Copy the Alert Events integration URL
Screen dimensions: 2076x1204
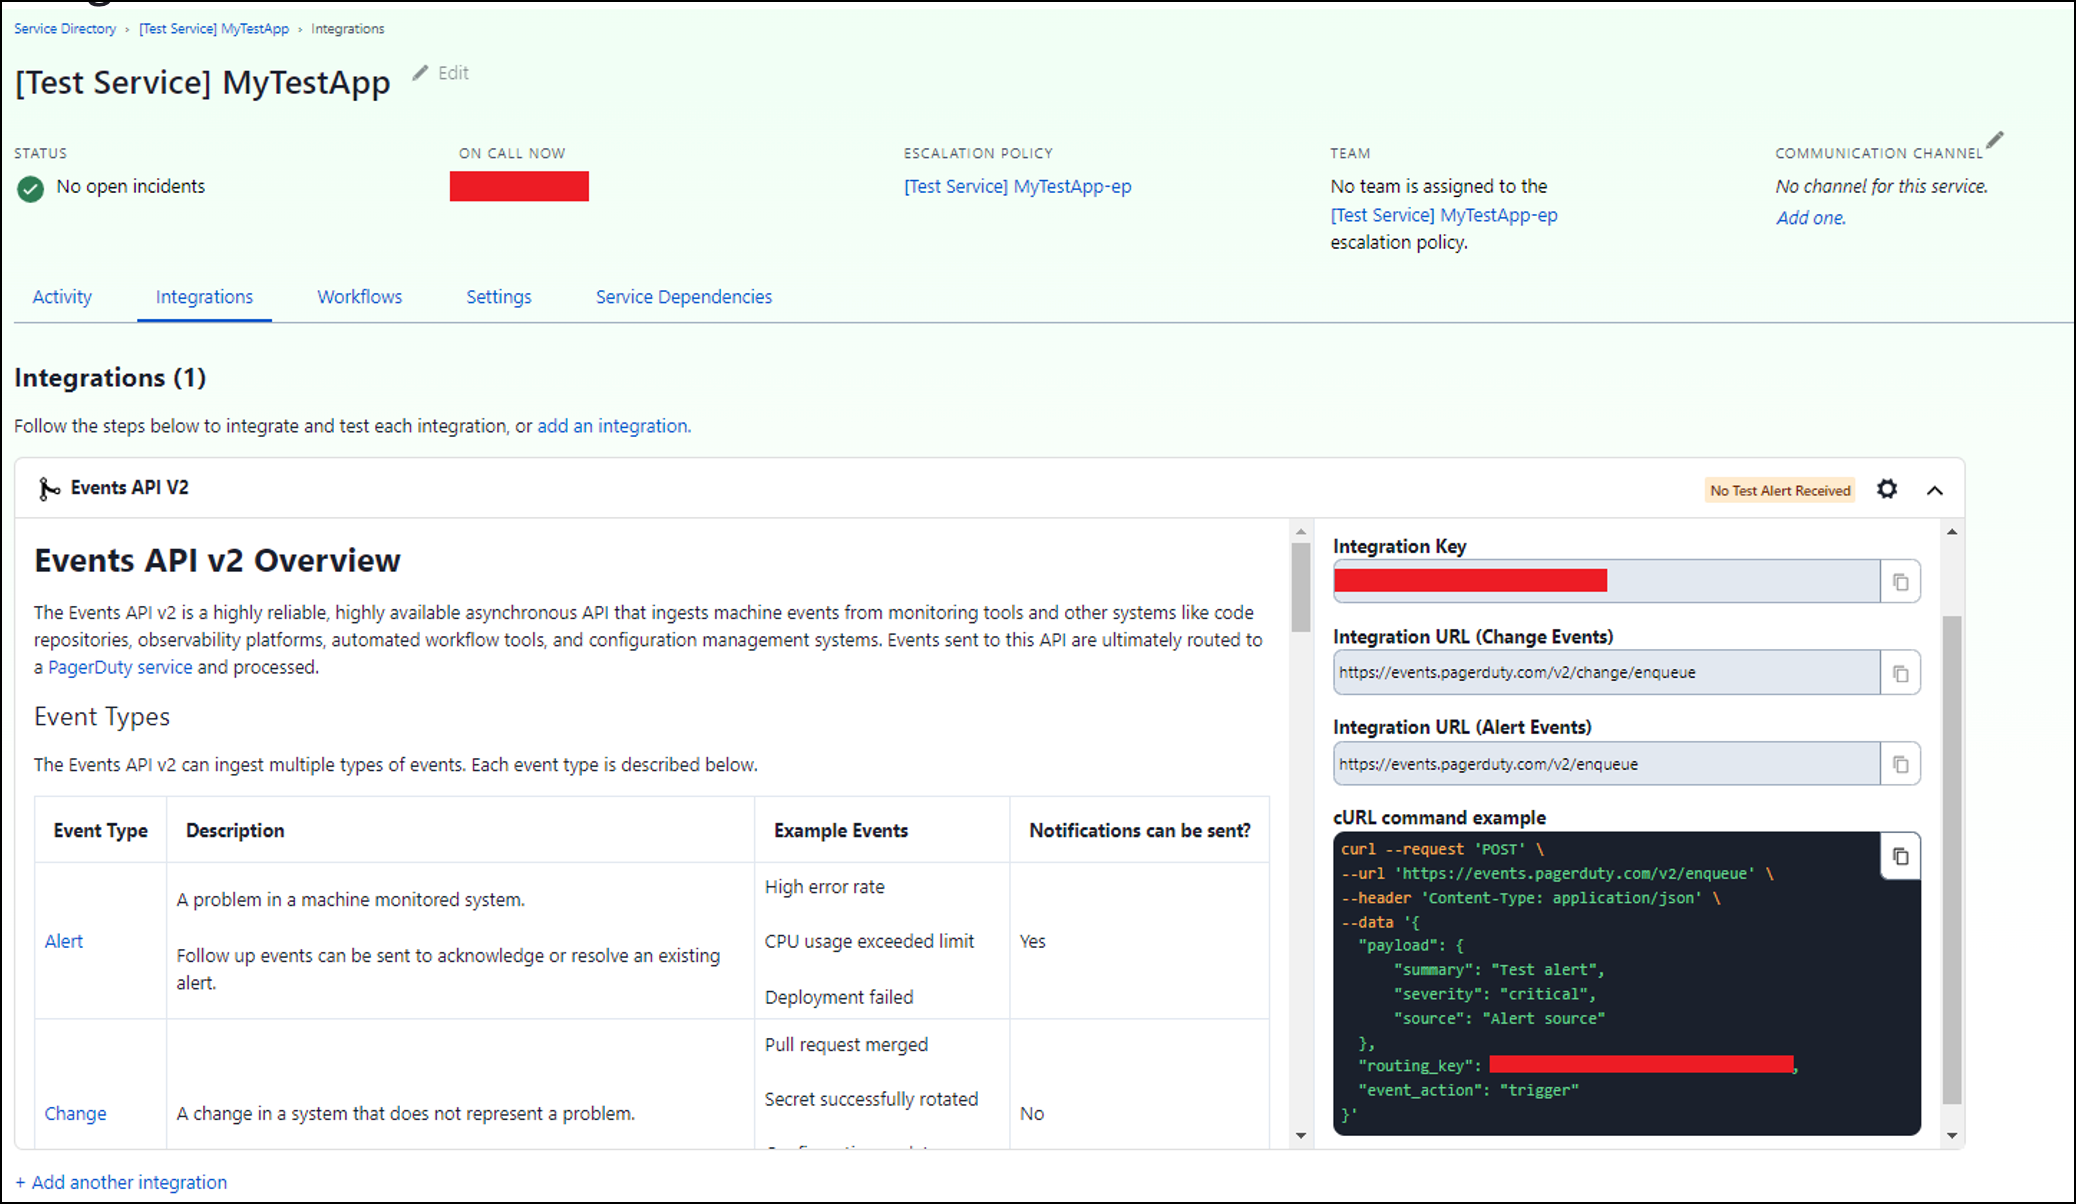(1900, 763)
